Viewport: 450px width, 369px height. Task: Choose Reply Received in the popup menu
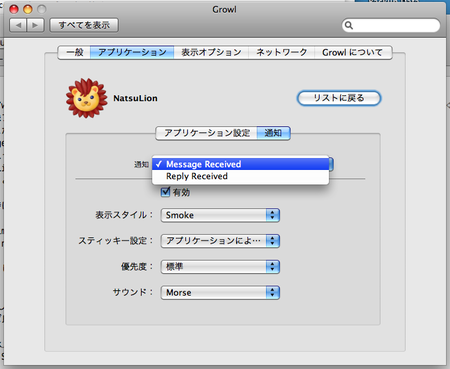(x=240, y=176)
